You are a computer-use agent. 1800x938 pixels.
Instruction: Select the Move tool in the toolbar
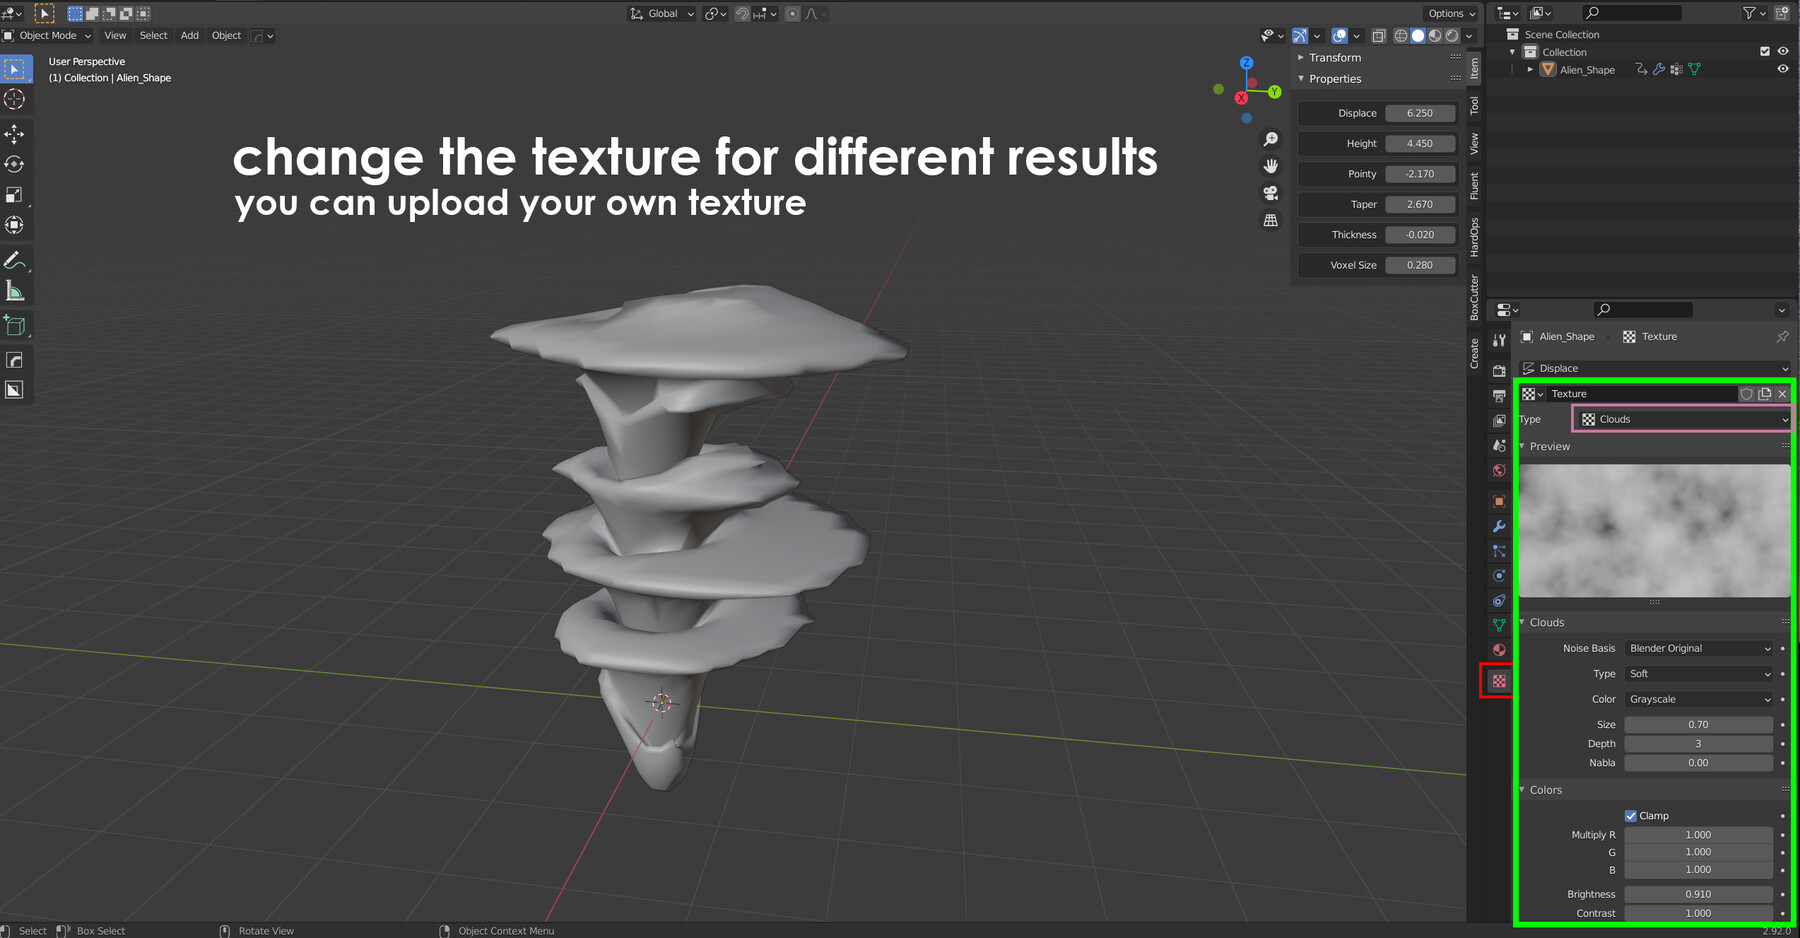(14, 134)
